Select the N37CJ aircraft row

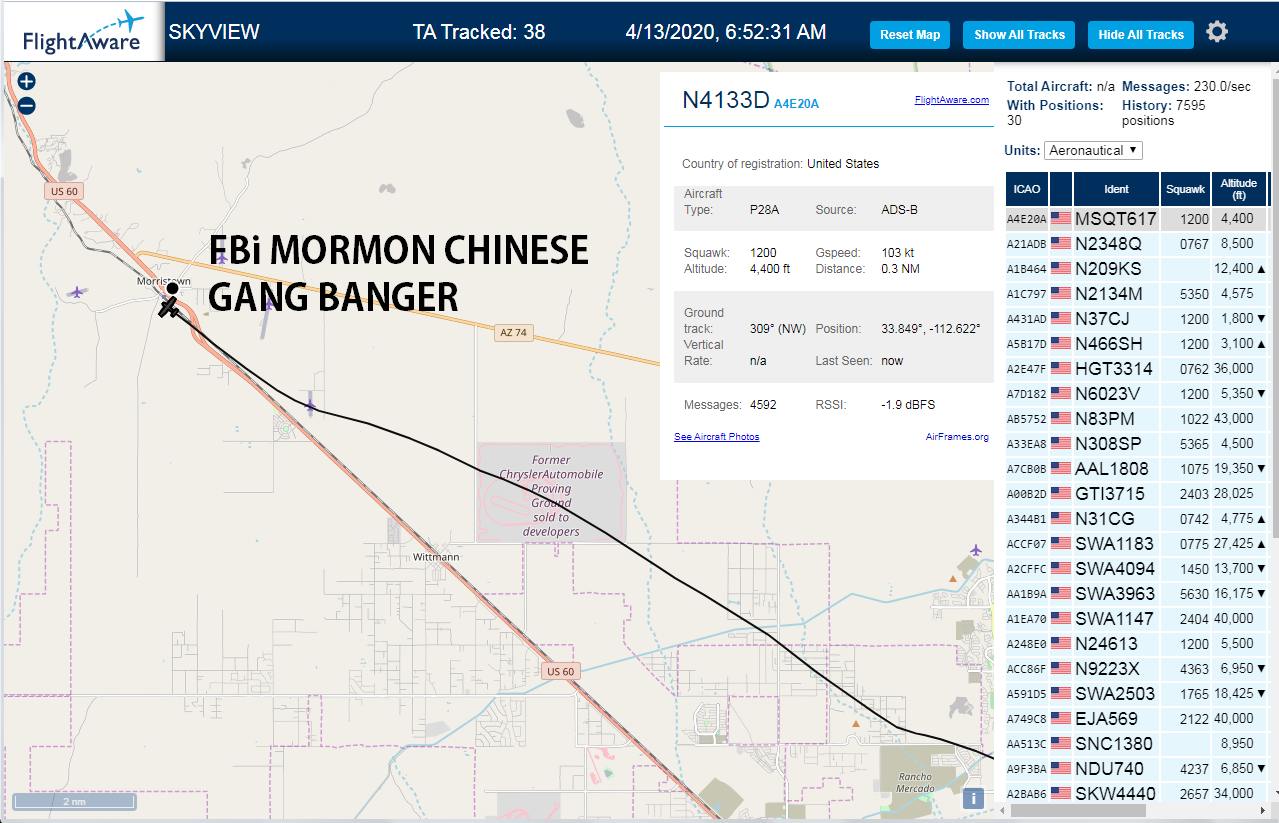(x=1137, y=318)
